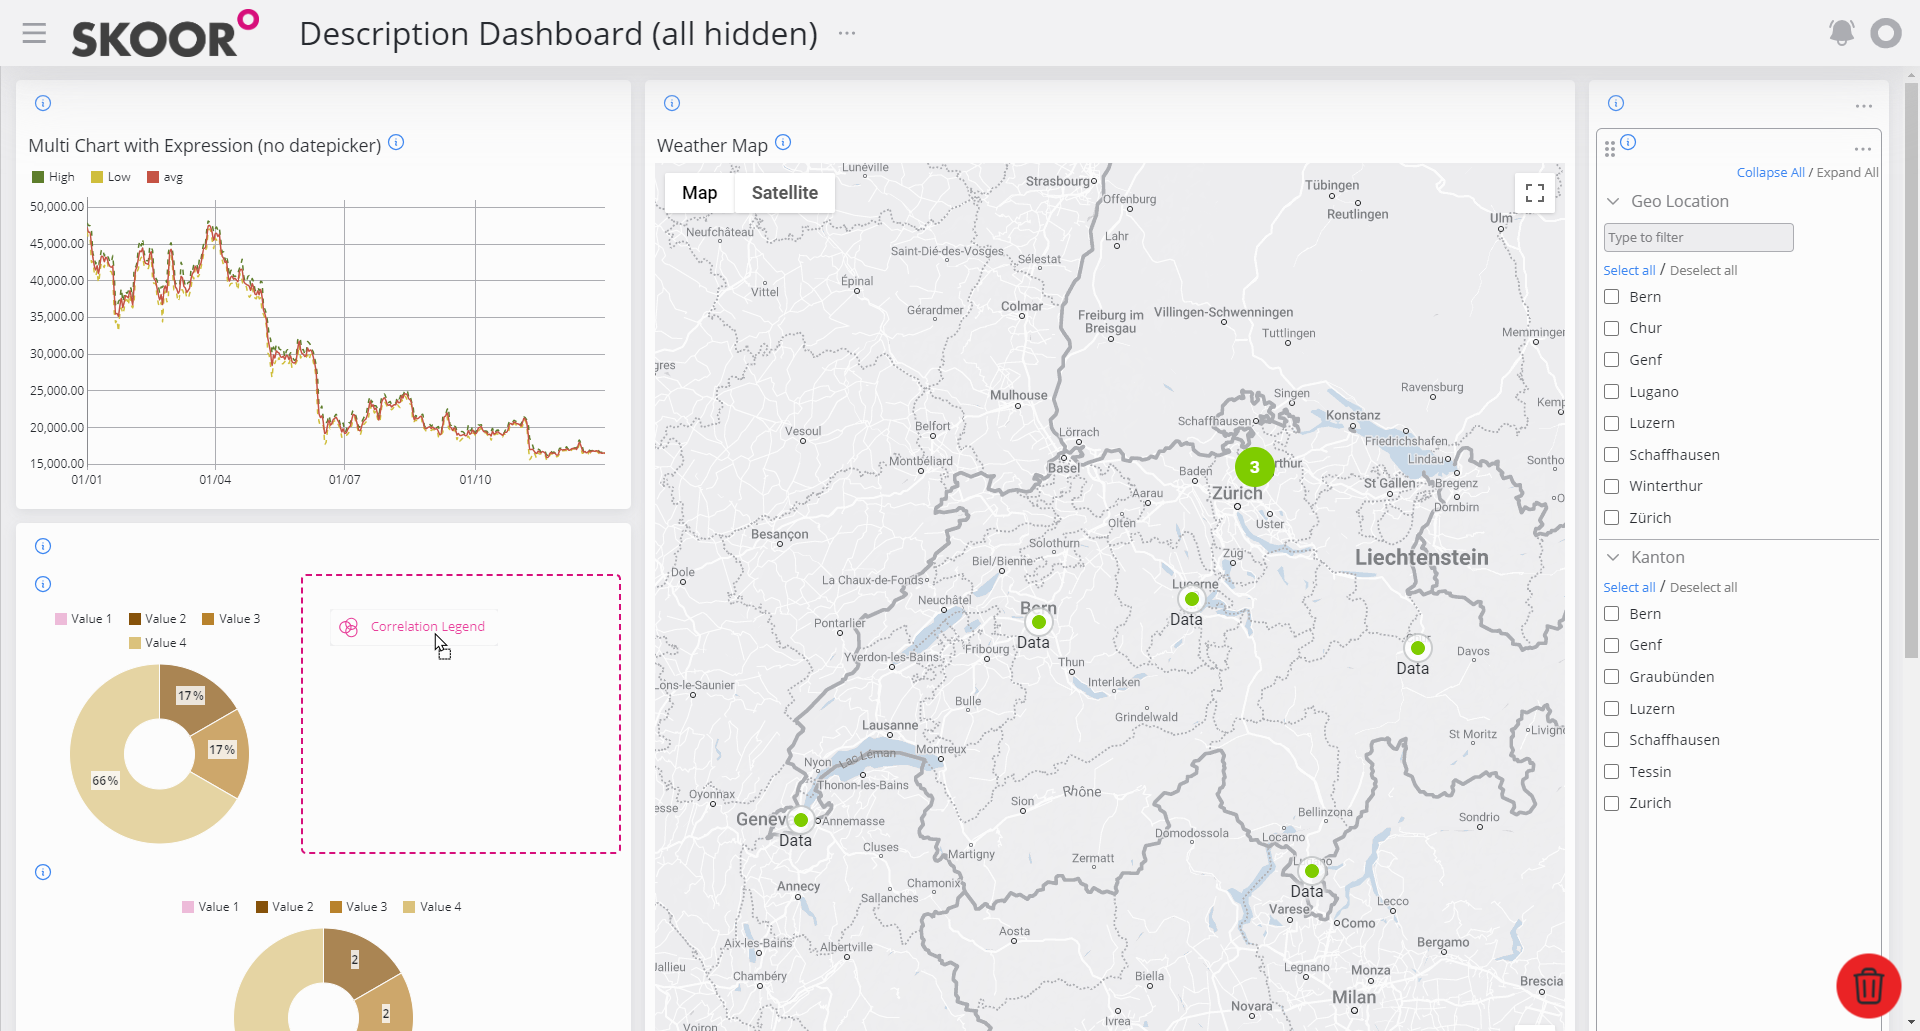1920x1031 pixels.
Task: Click Collapse All link
Action: (1770, 172)
